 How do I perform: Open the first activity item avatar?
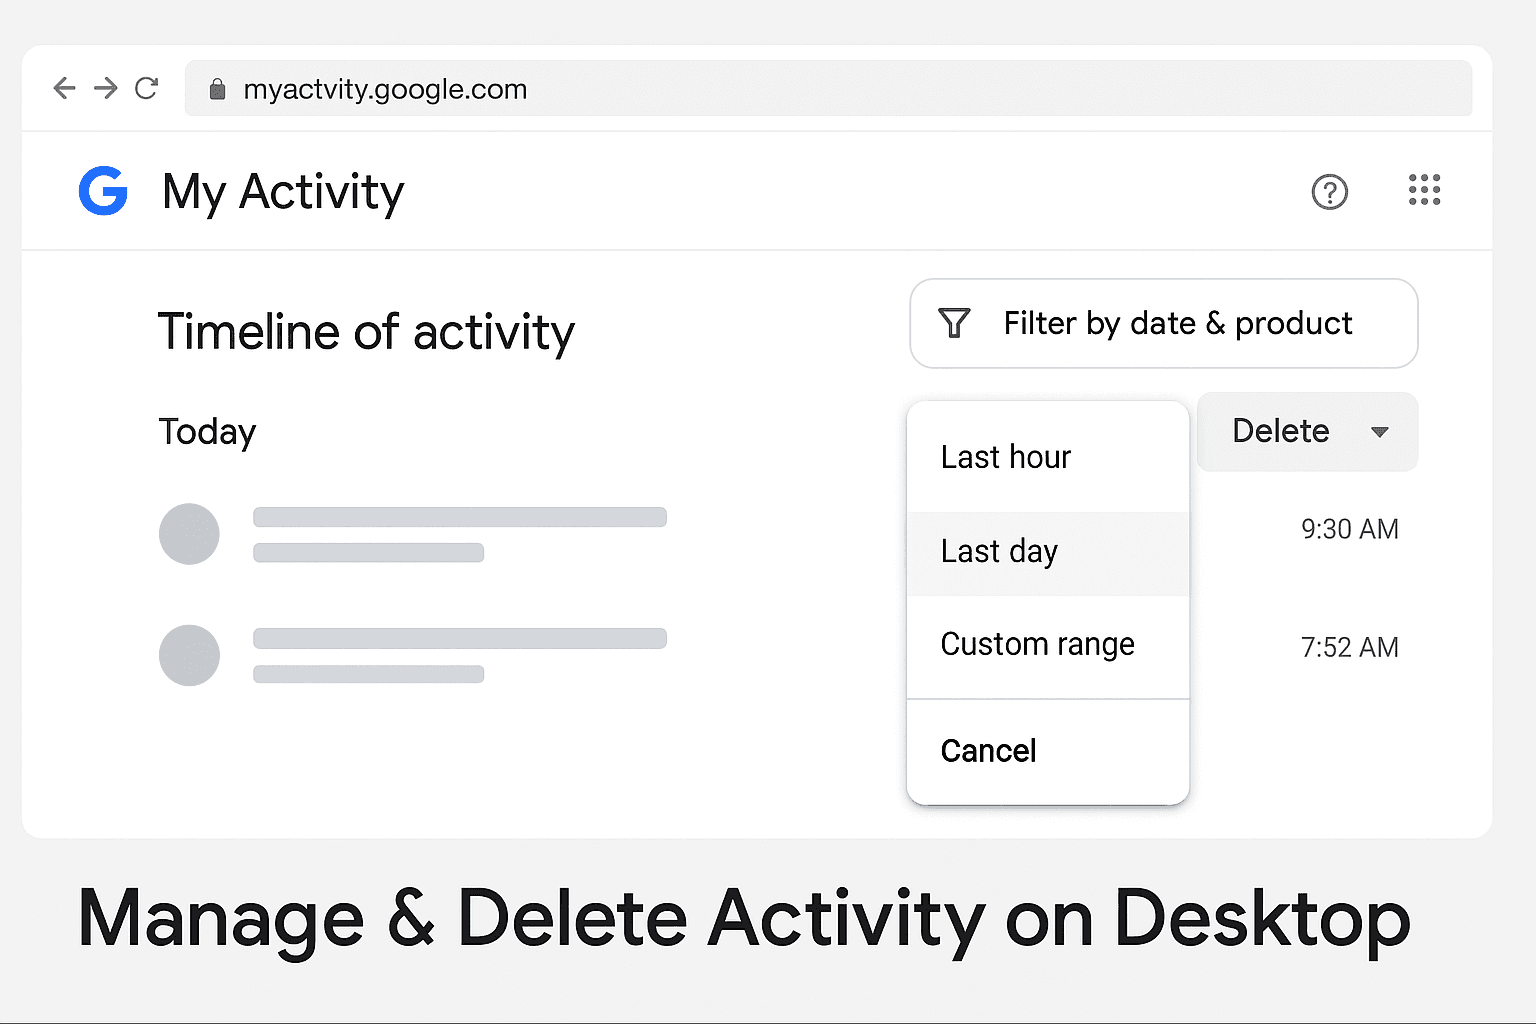(x=189, y=534)
